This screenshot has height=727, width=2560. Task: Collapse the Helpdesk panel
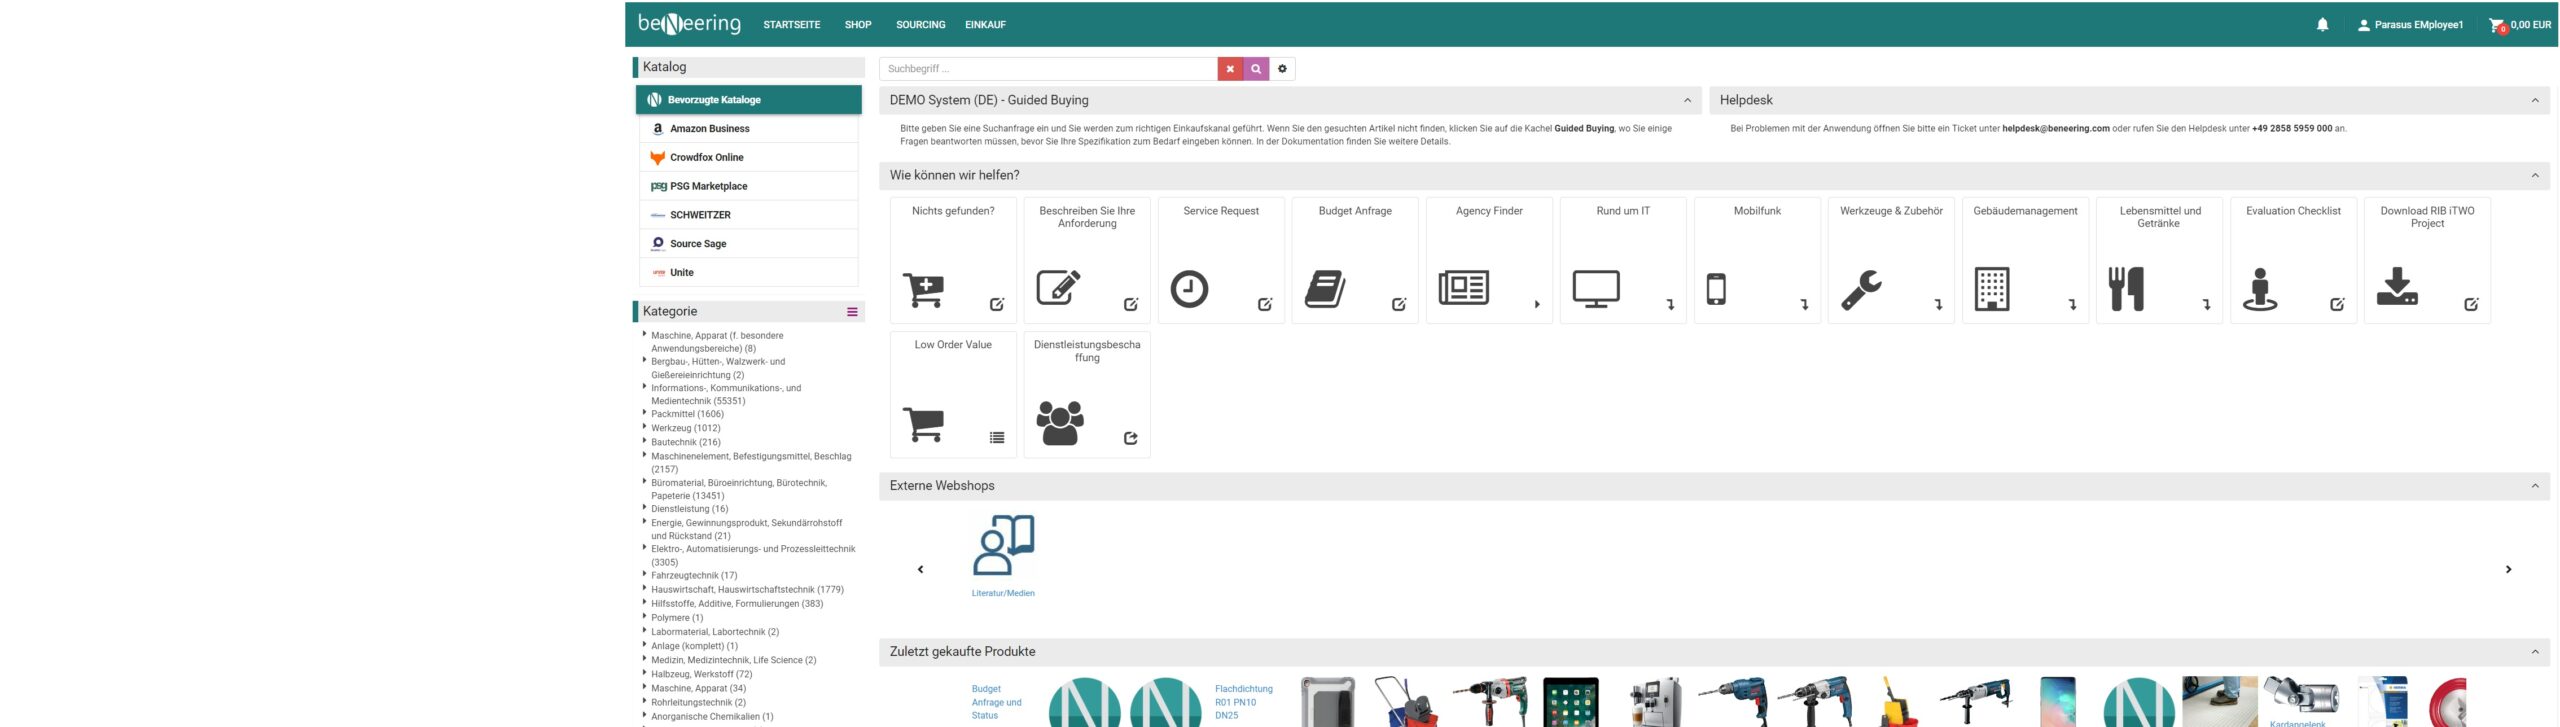pos(2535,100)
